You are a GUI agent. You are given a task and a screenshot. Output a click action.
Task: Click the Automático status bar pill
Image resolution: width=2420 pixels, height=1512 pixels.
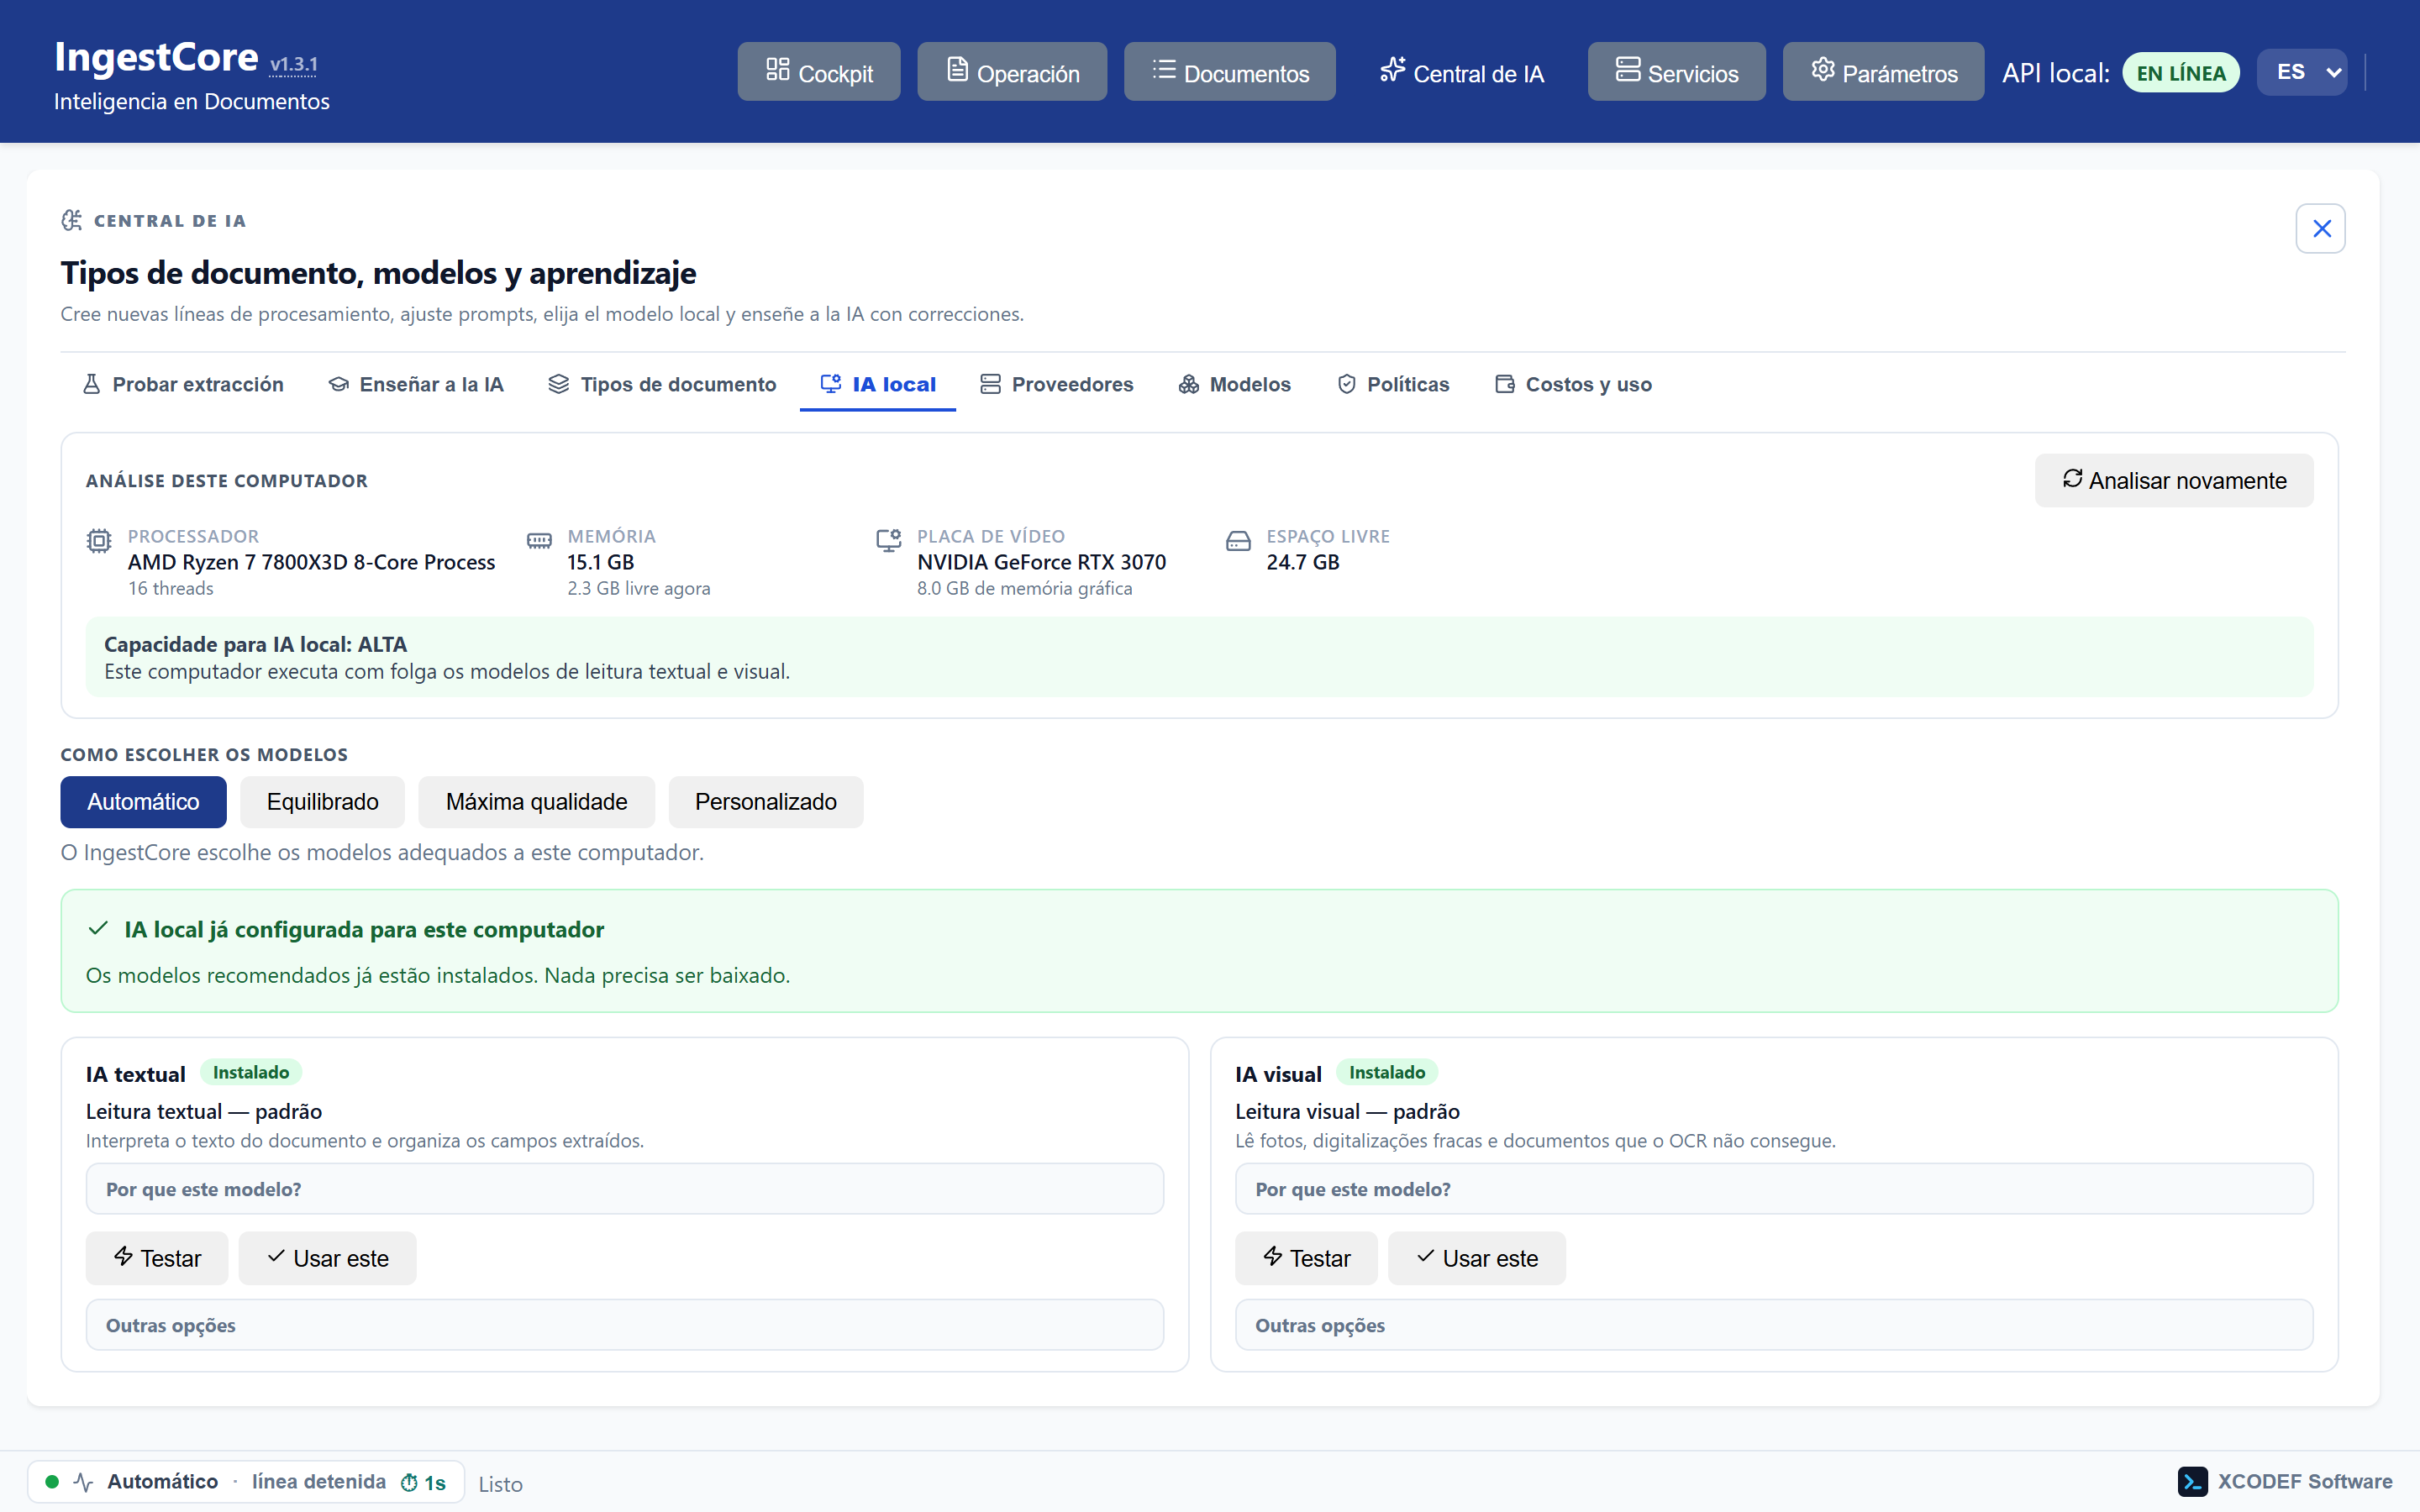pos(246,1482)
